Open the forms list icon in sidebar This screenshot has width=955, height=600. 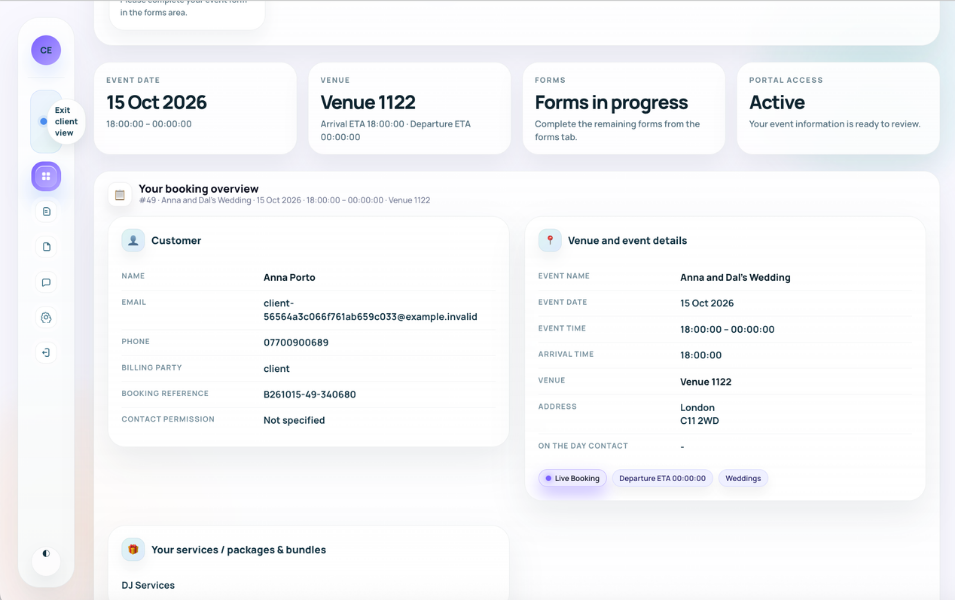[x=46, y=211]
